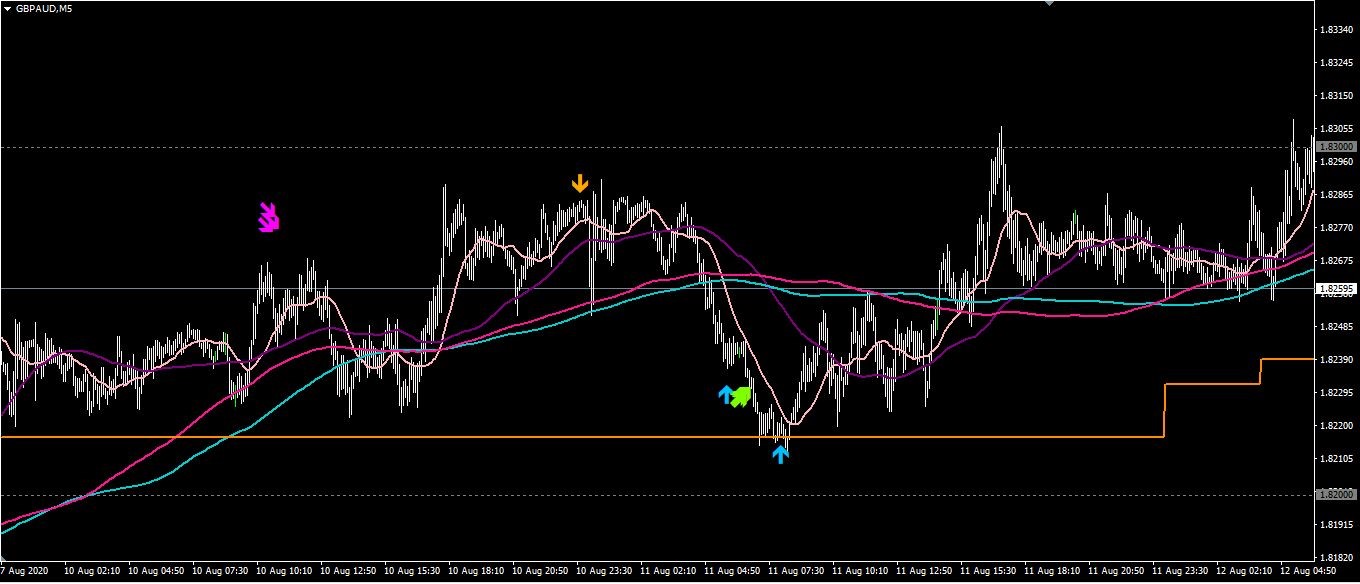Select the orange down-arrow marker
This screenshot has height=584, width=1360.
point(580,184)
